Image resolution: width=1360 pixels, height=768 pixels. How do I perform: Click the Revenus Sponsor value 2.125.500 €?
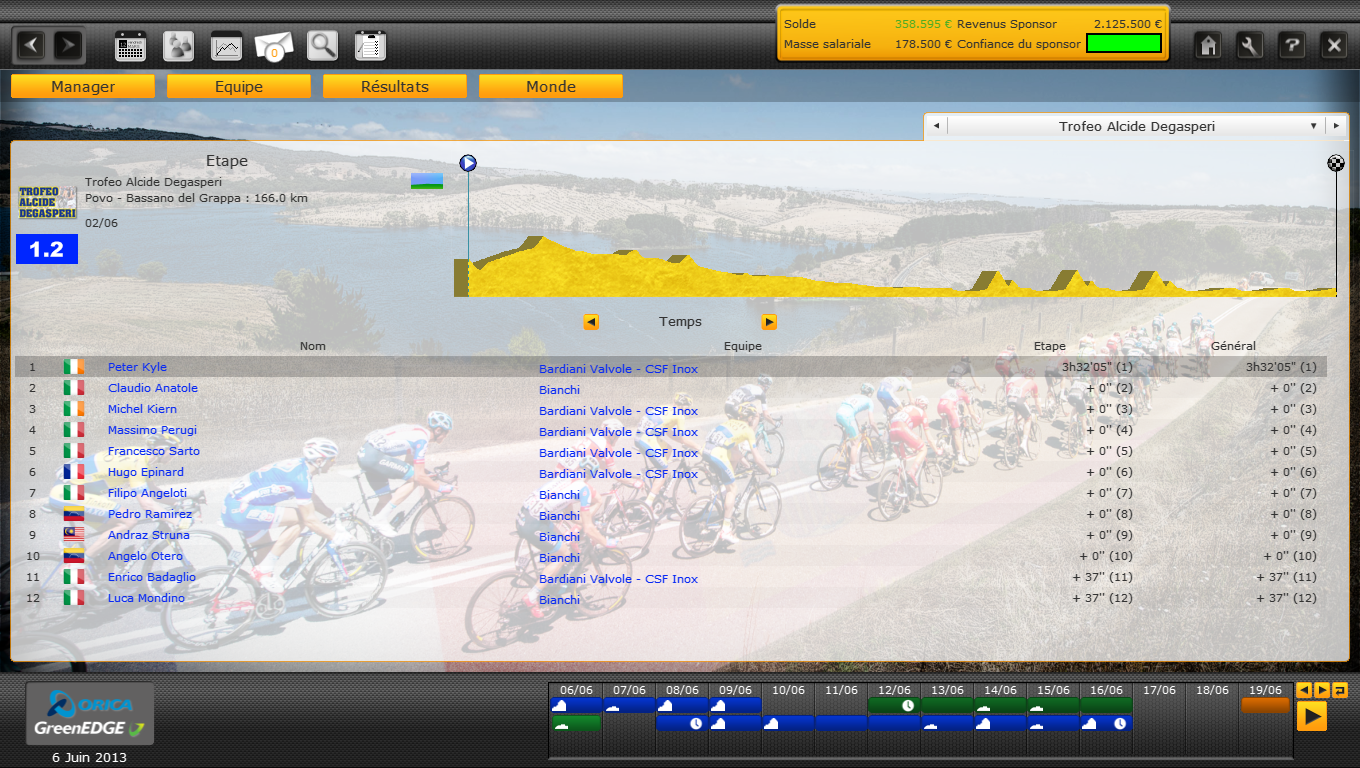[x=1128, y=23]
